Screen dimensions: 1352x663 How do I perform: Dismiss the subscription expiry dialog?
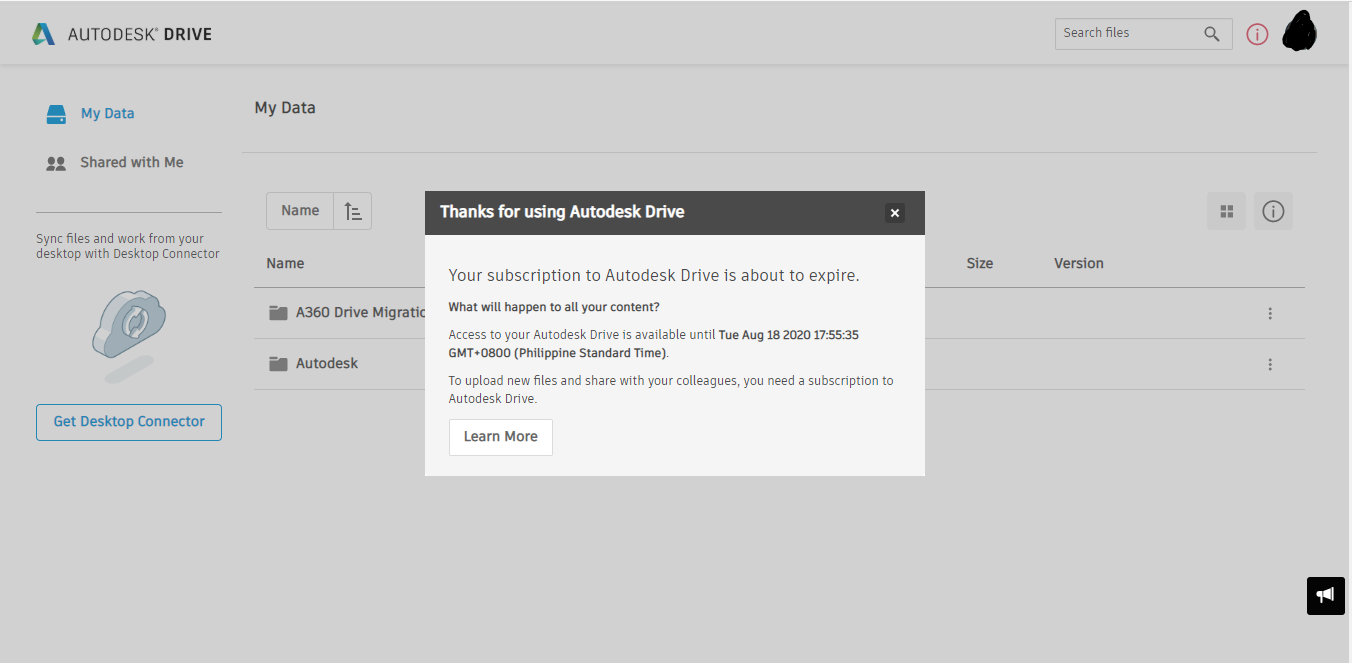click(x=894, y=212)
